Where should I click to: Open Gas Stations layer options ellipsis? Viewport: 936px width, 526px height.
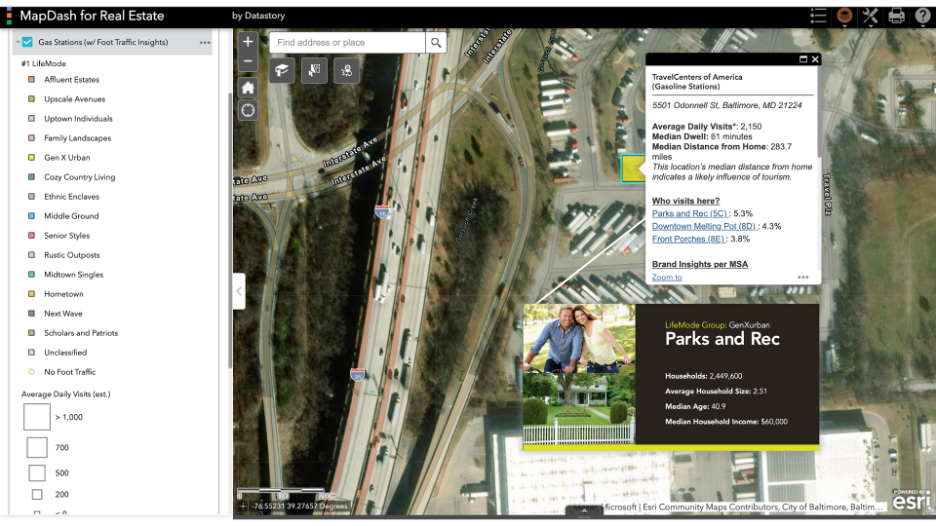[205, 42]
